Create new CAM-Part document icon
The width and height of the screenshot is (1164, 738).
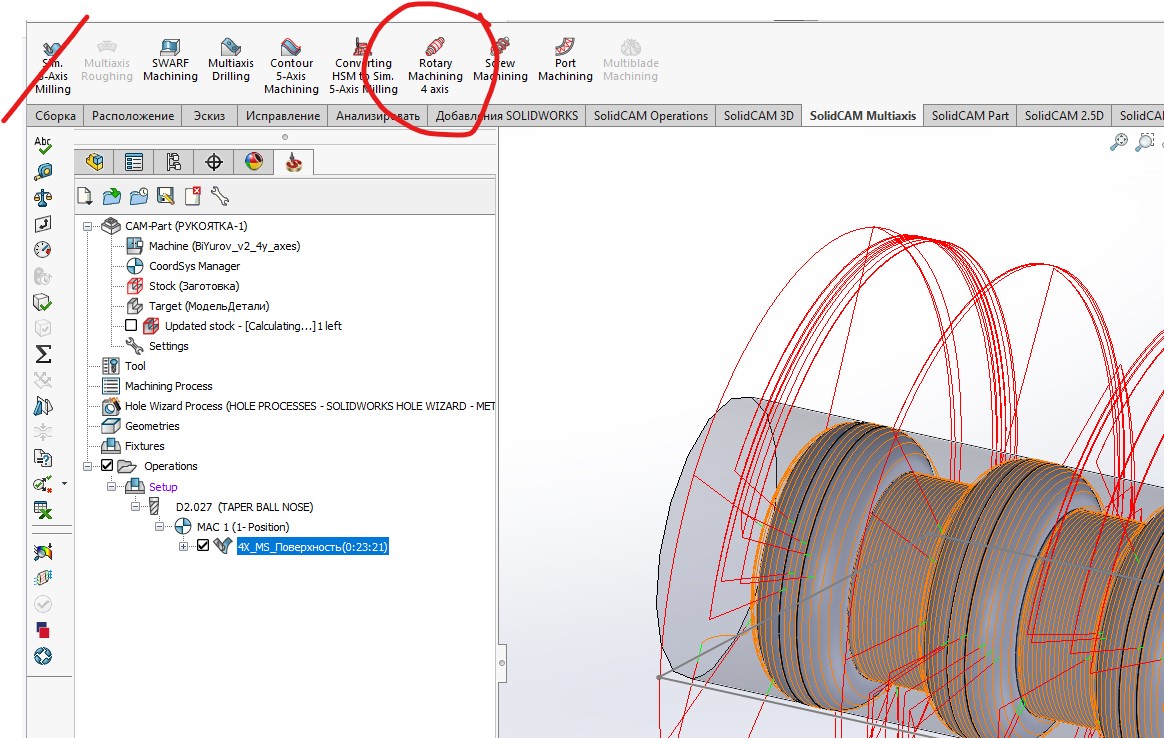click(x=85, y=196)
